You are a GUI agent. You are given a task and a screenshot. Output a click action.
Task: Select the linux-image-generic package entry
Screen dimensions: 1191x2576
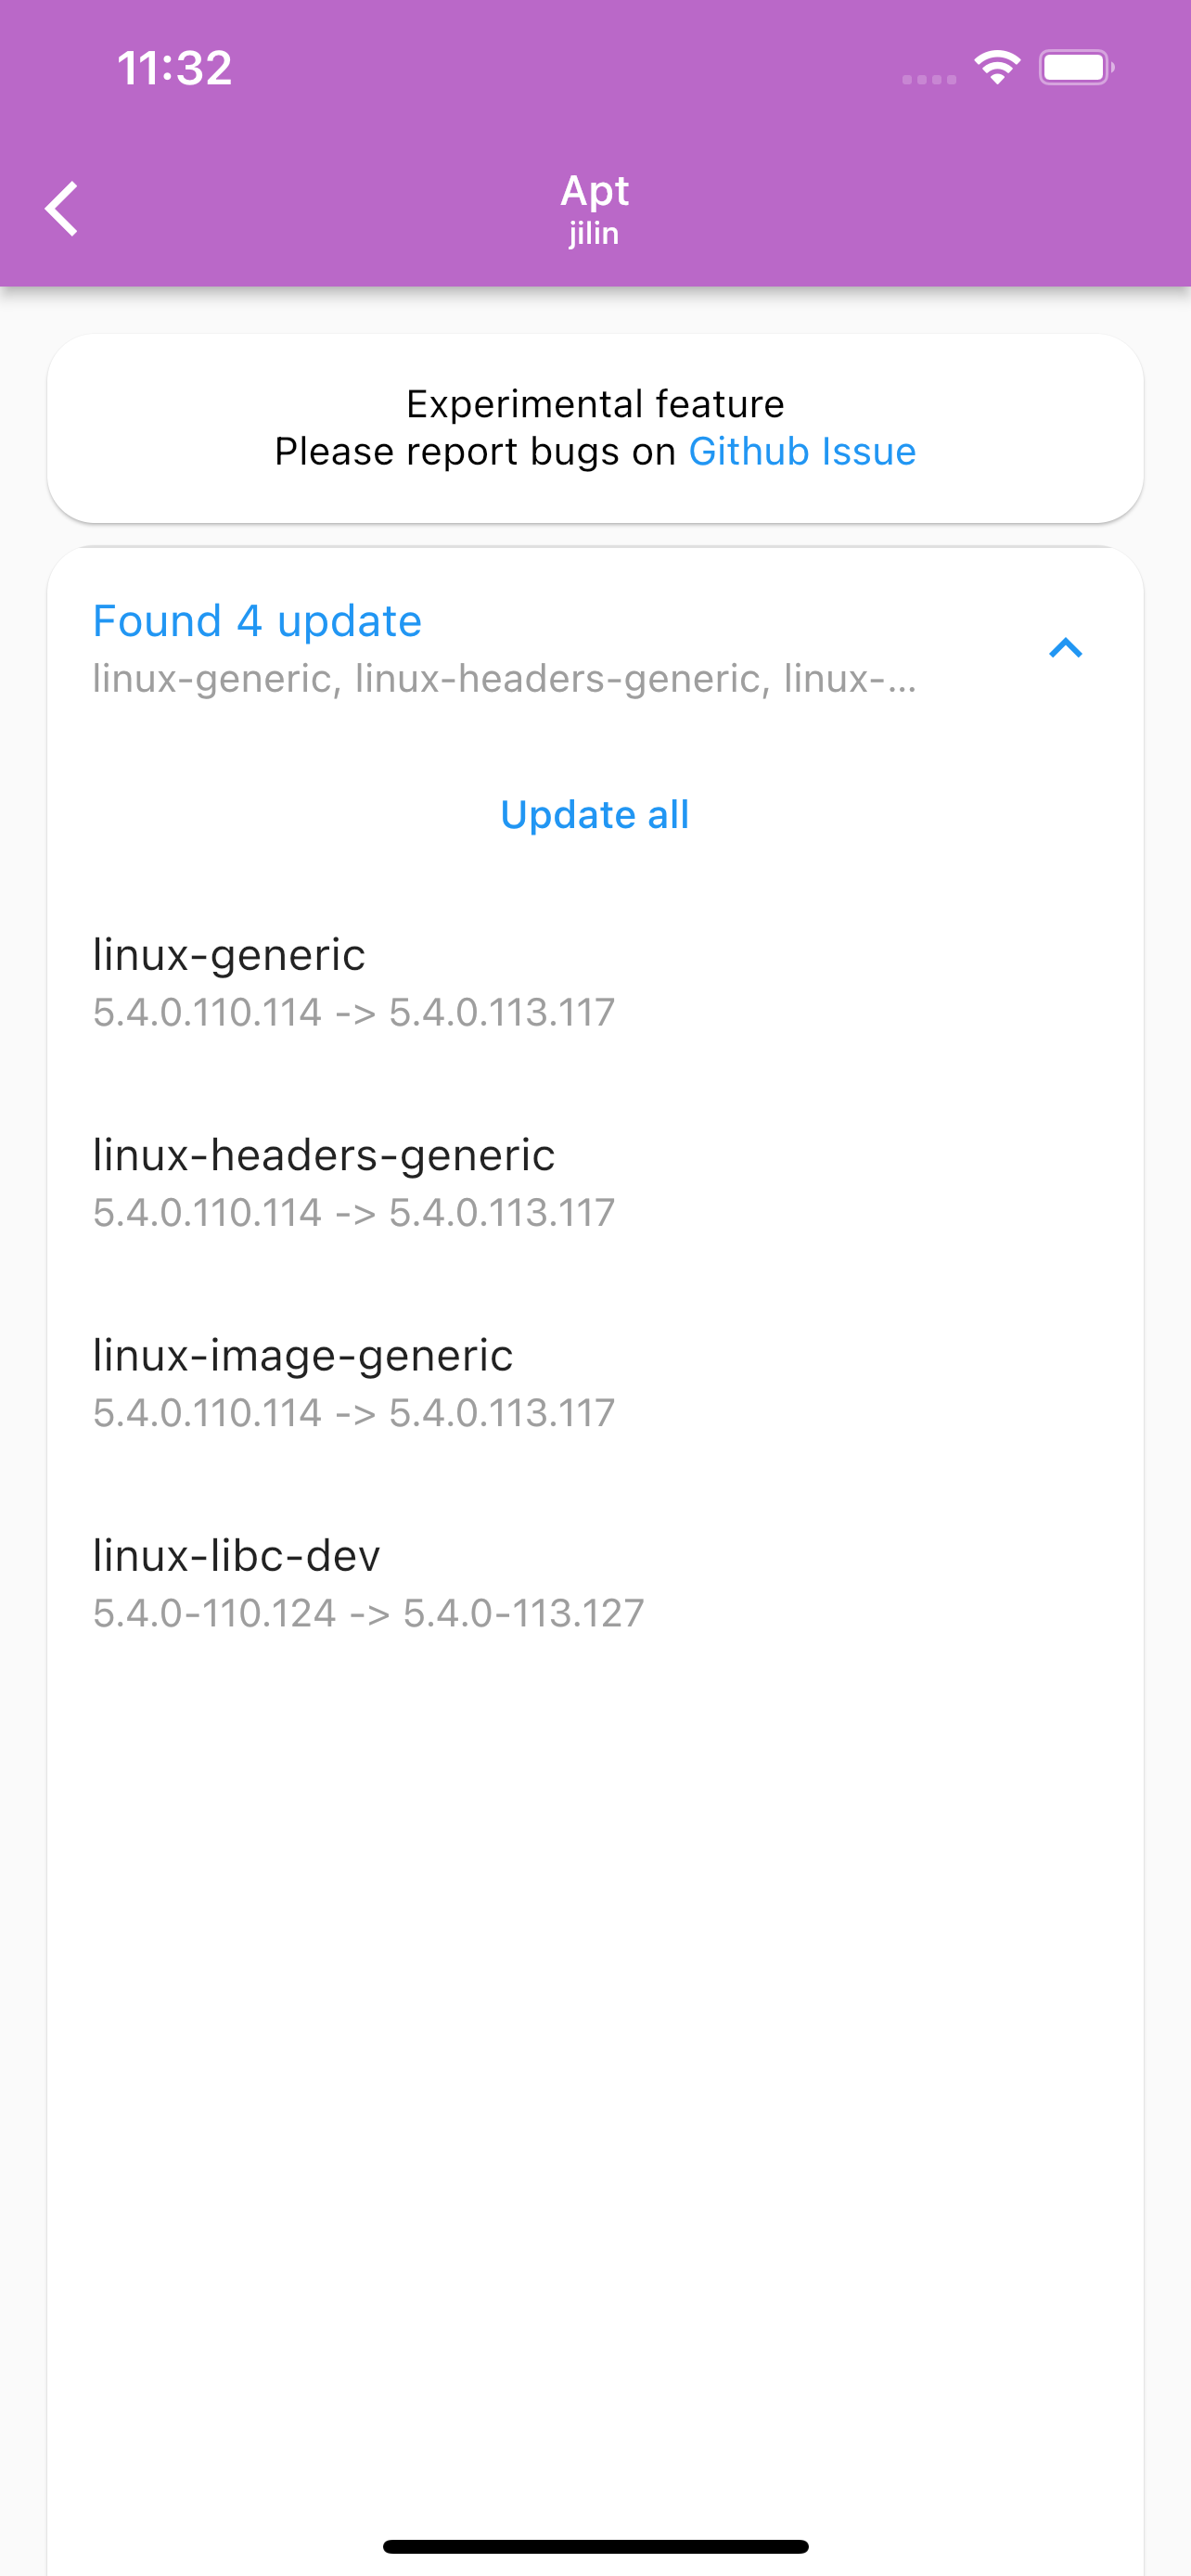coord(303,1355)
